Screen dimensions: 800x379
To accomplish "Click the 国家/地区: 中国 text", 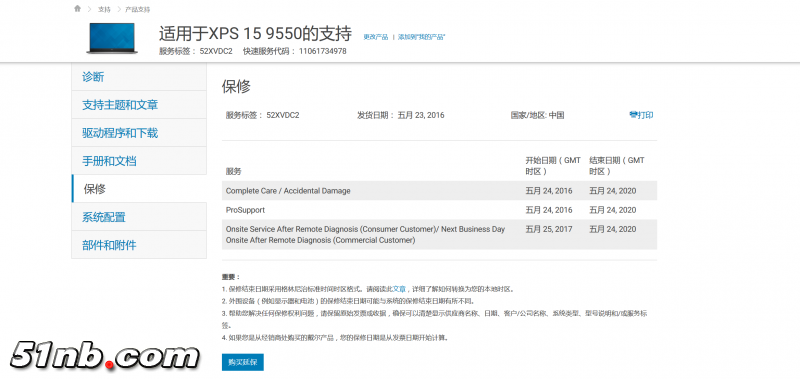I will [537, 115].
